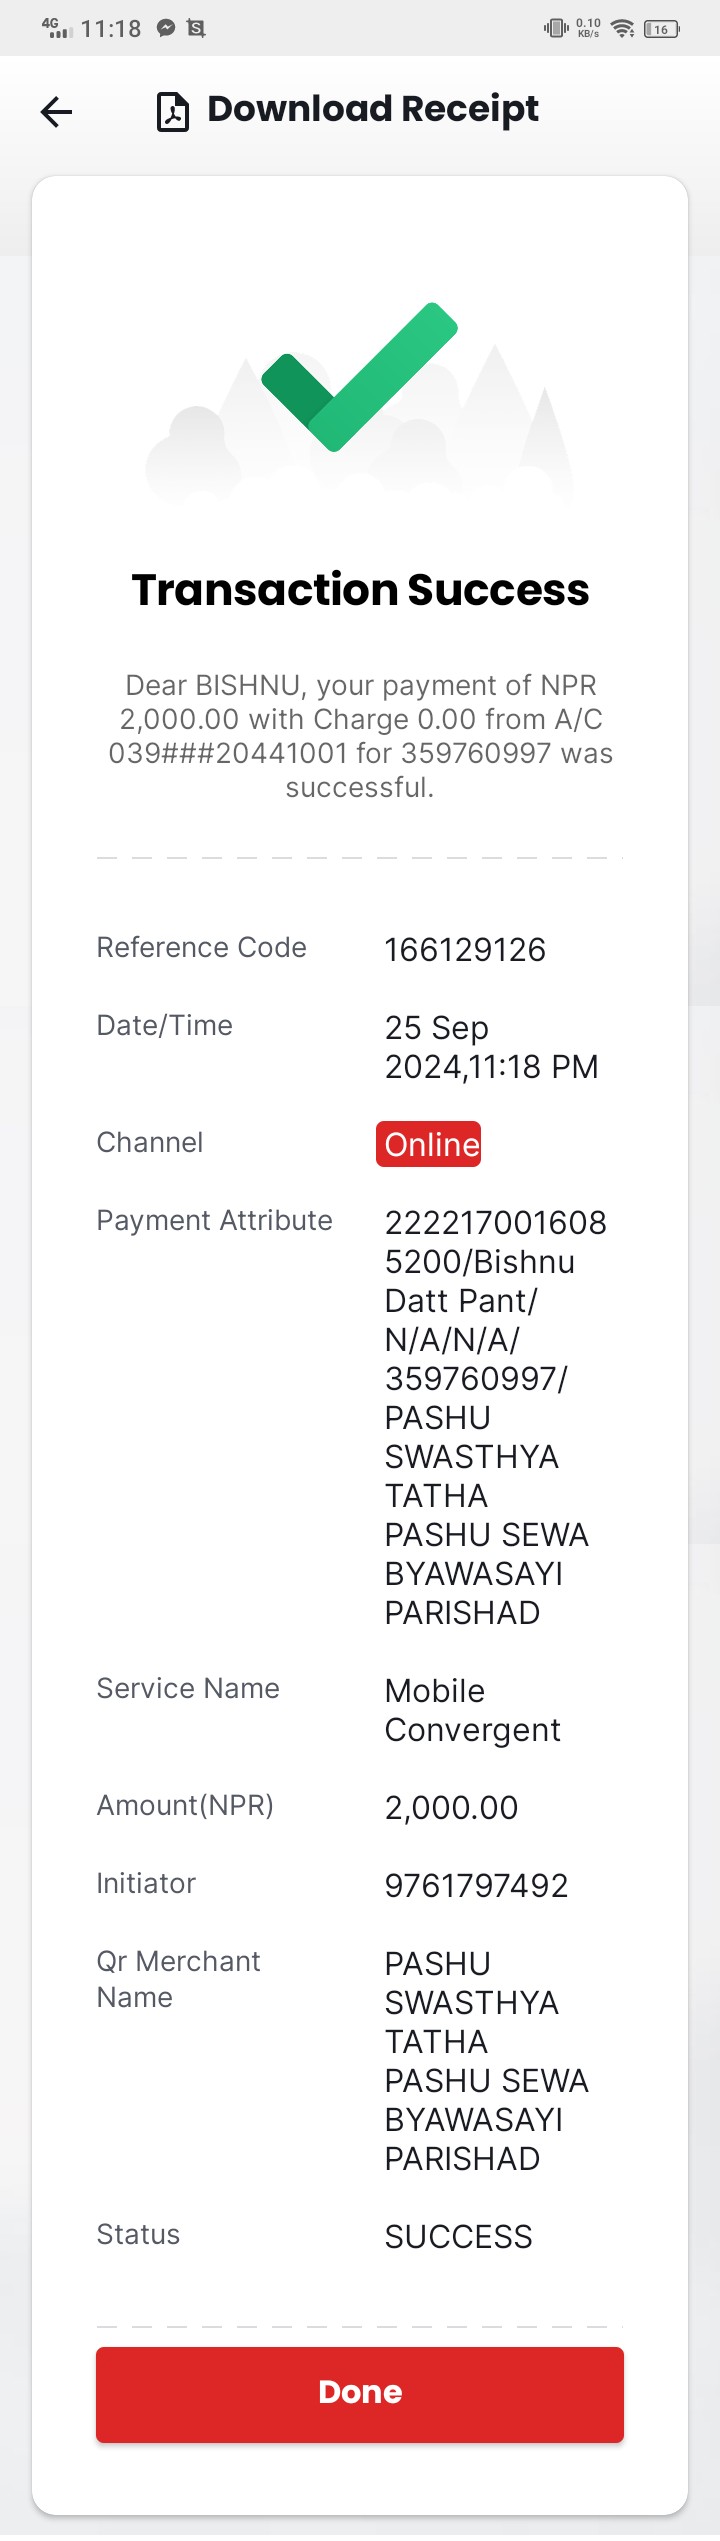Tap the green success checkmark graphic
Screen dimensions: 720x2541
pyautogui.click(x=360, y=377)
